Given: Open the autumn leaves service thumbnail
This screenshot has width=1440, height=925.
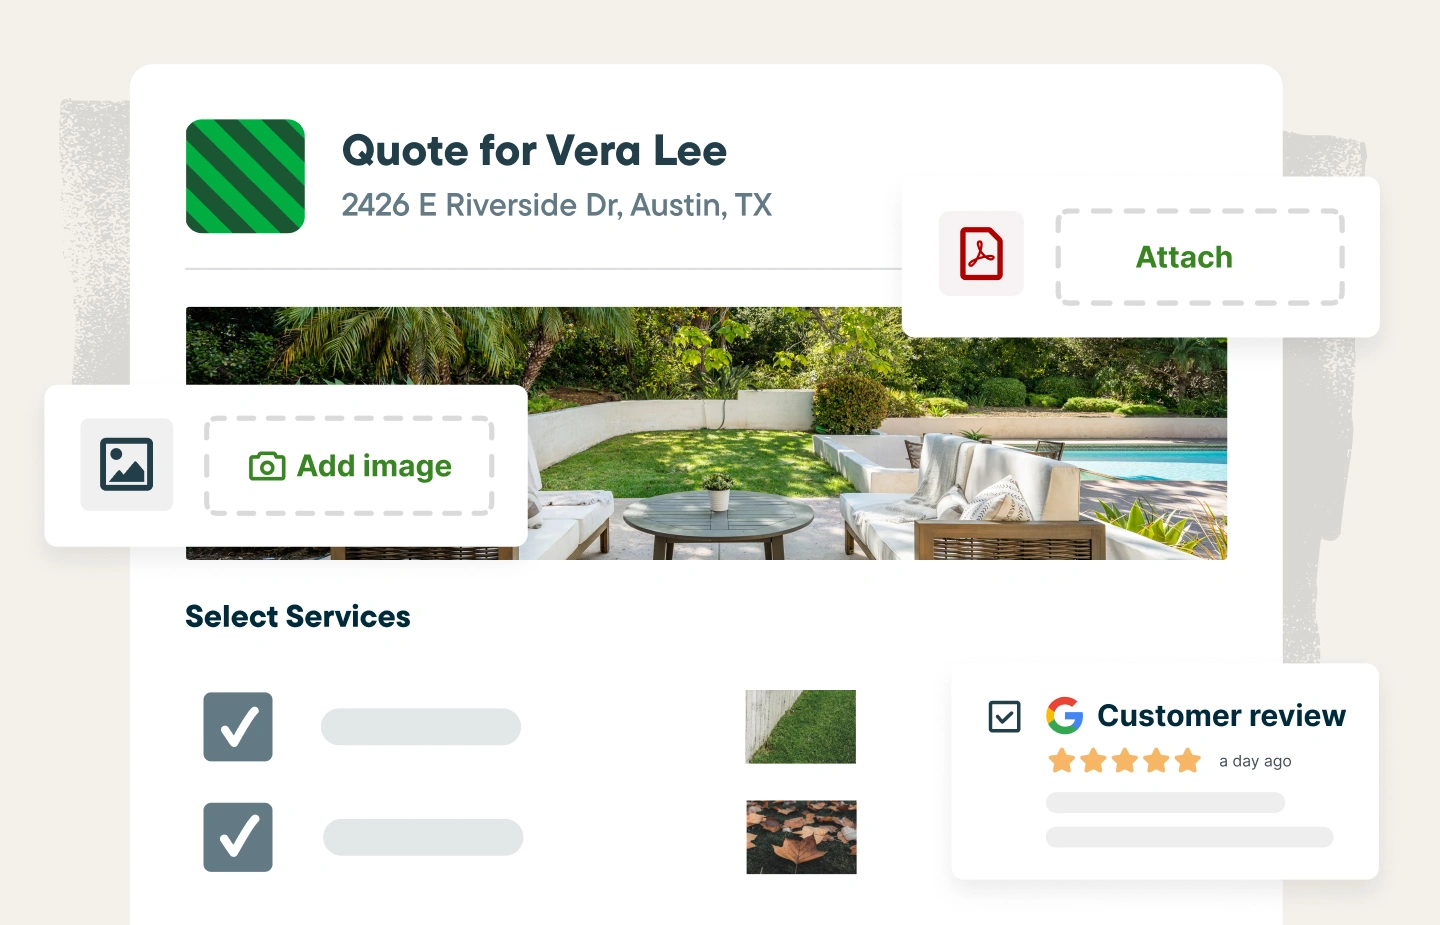Looking at the screenshot, I should [801, 837].
